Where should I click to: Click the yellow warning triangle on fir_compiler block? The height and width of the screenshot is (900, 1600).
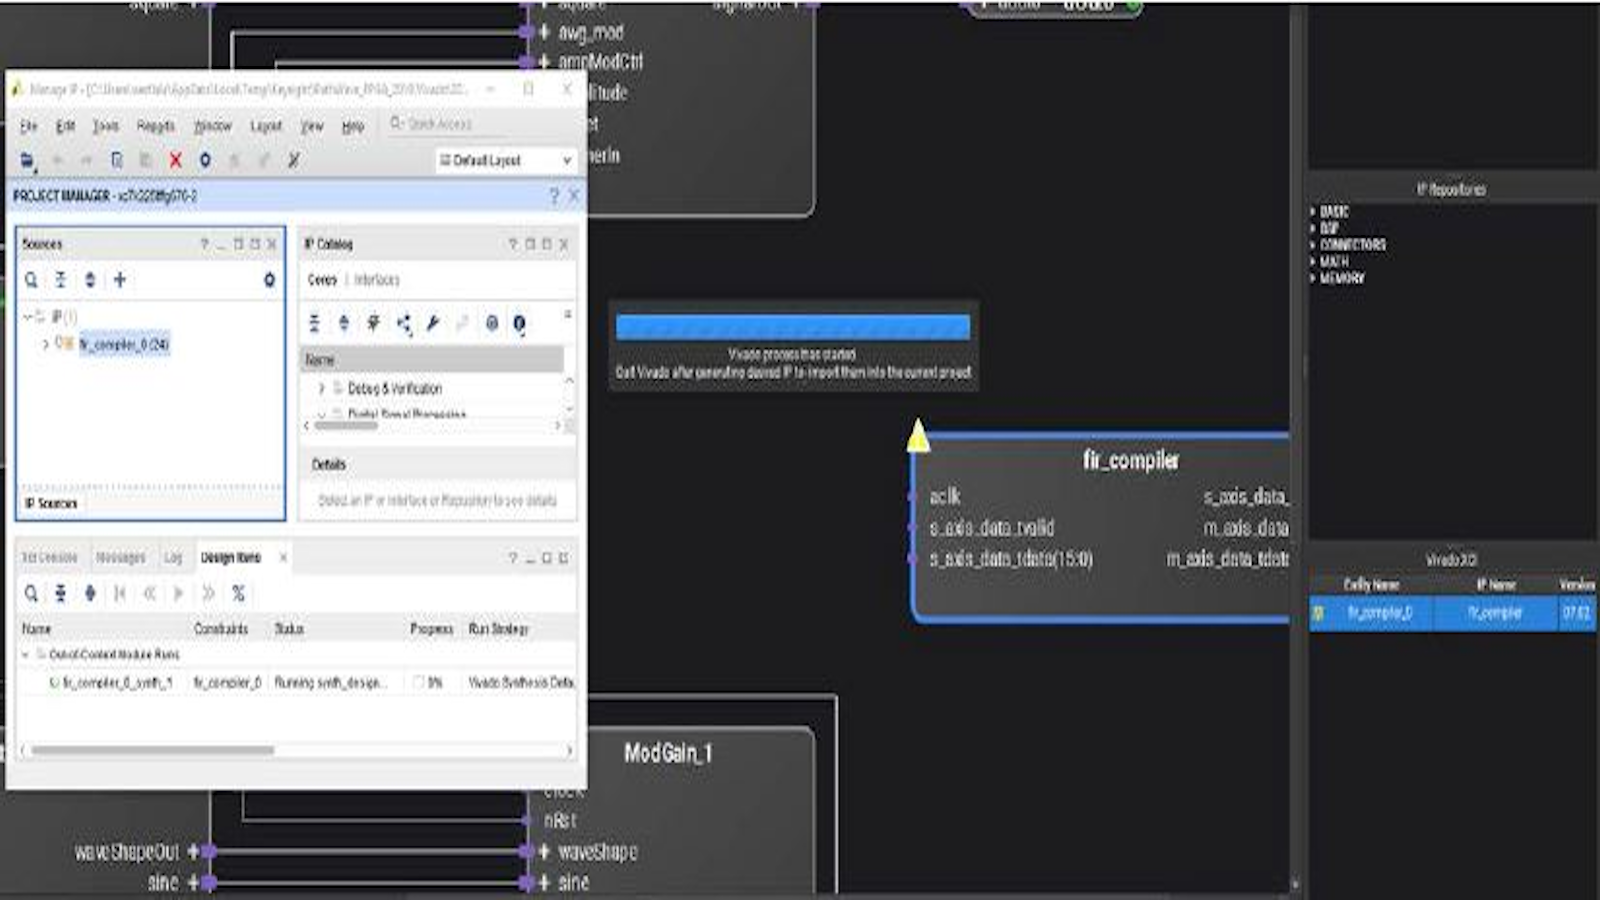coord(918,437)
